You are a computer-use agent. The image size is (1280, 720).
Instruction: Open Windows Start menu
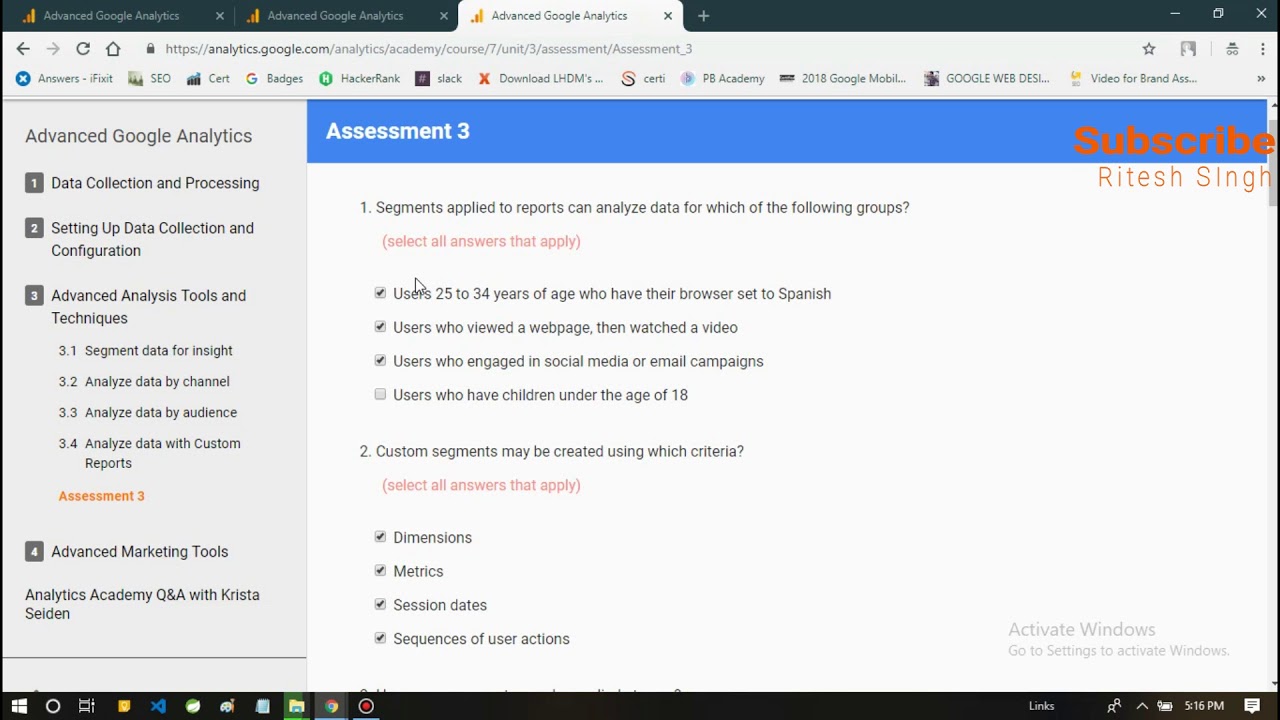click(19, 706)
